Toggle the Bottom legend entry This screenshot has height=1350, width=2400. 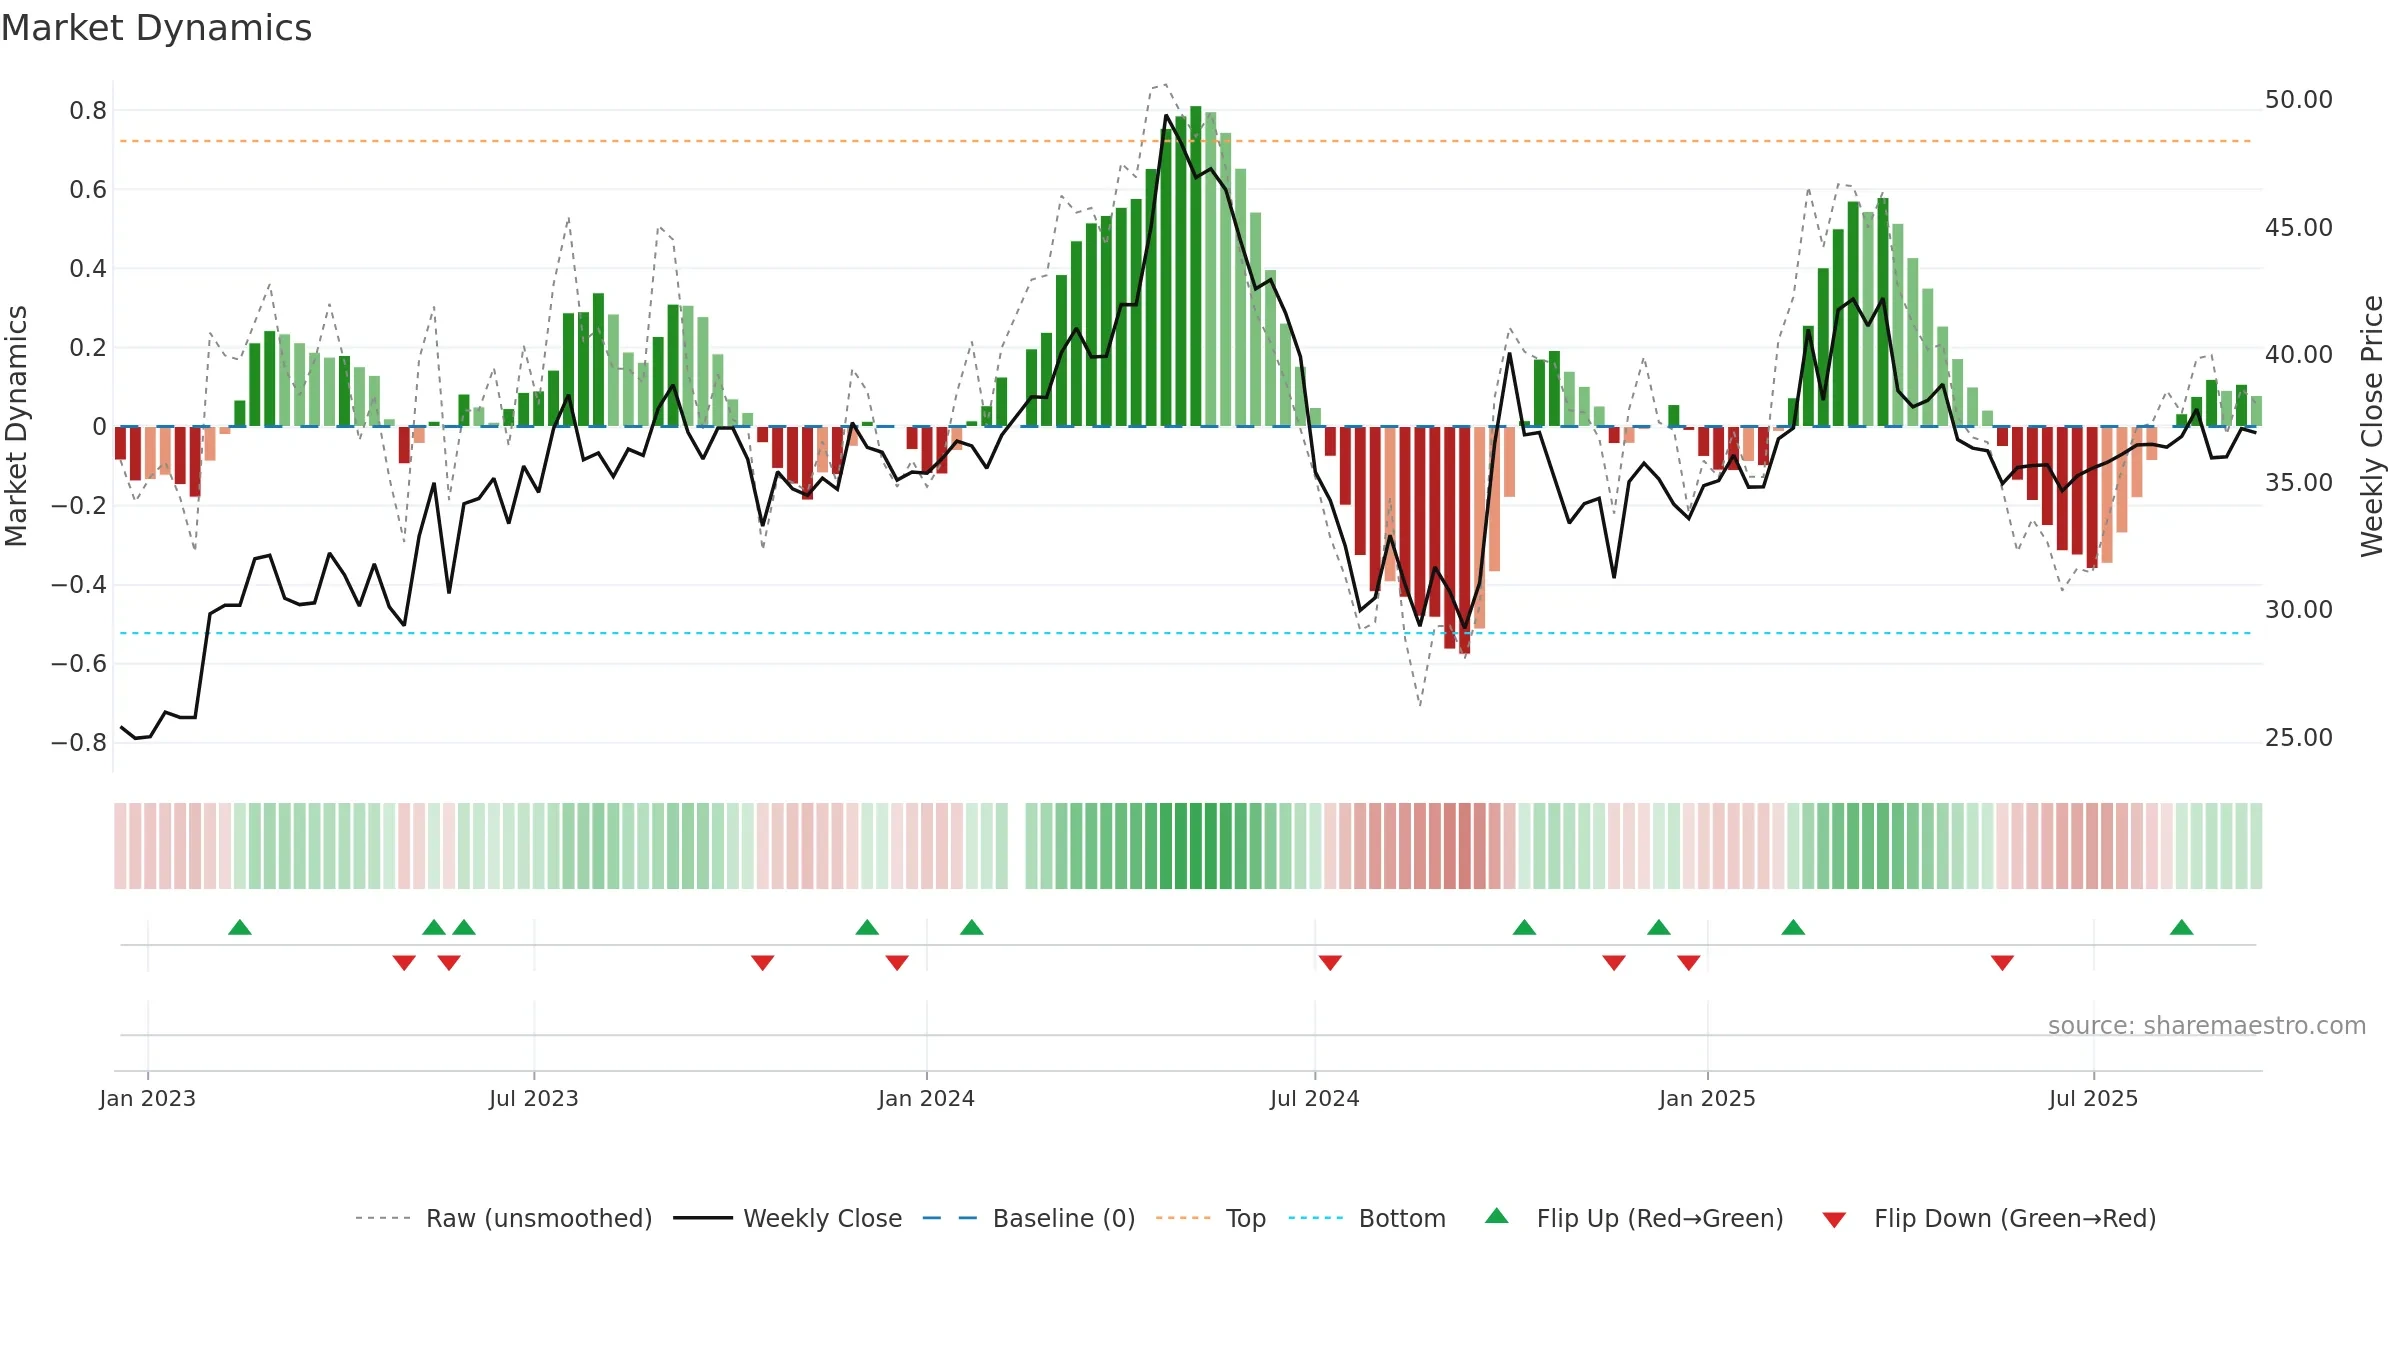coord(1367,1218)
